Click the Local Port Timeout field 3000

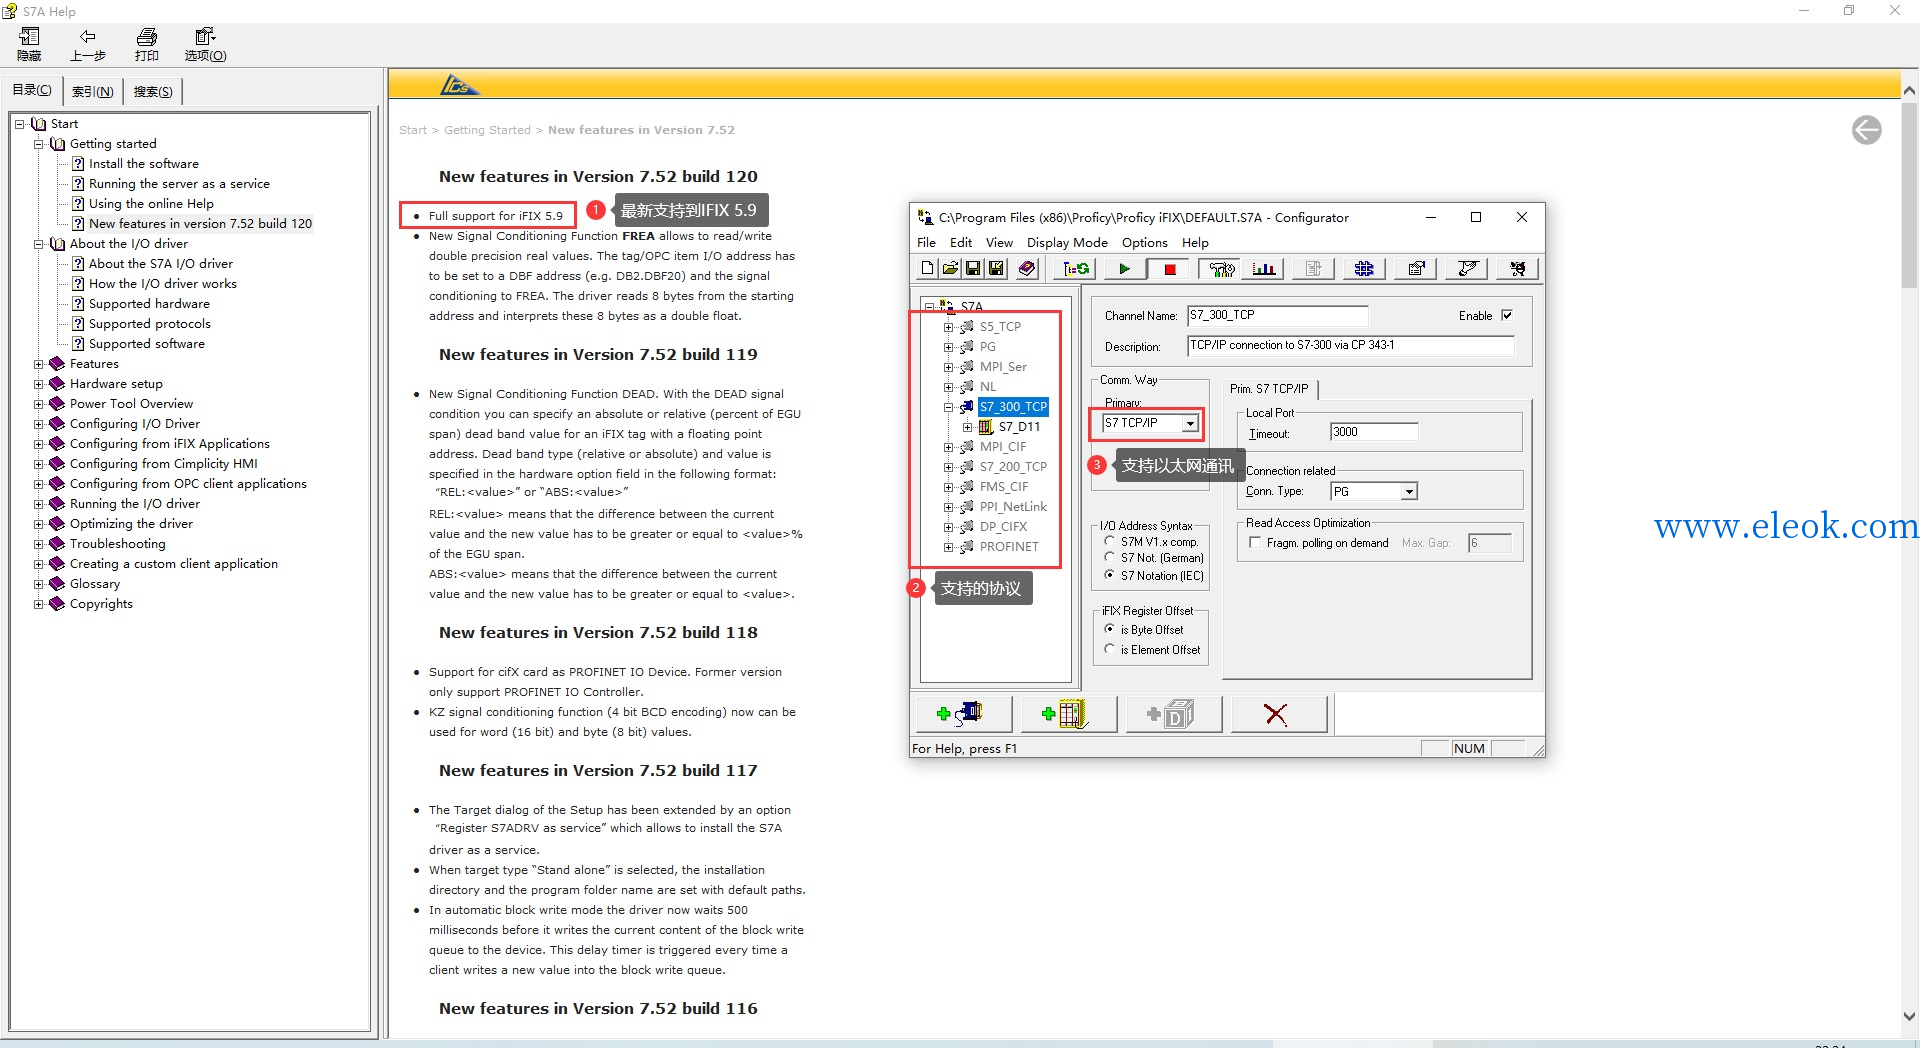(1374, 432)
